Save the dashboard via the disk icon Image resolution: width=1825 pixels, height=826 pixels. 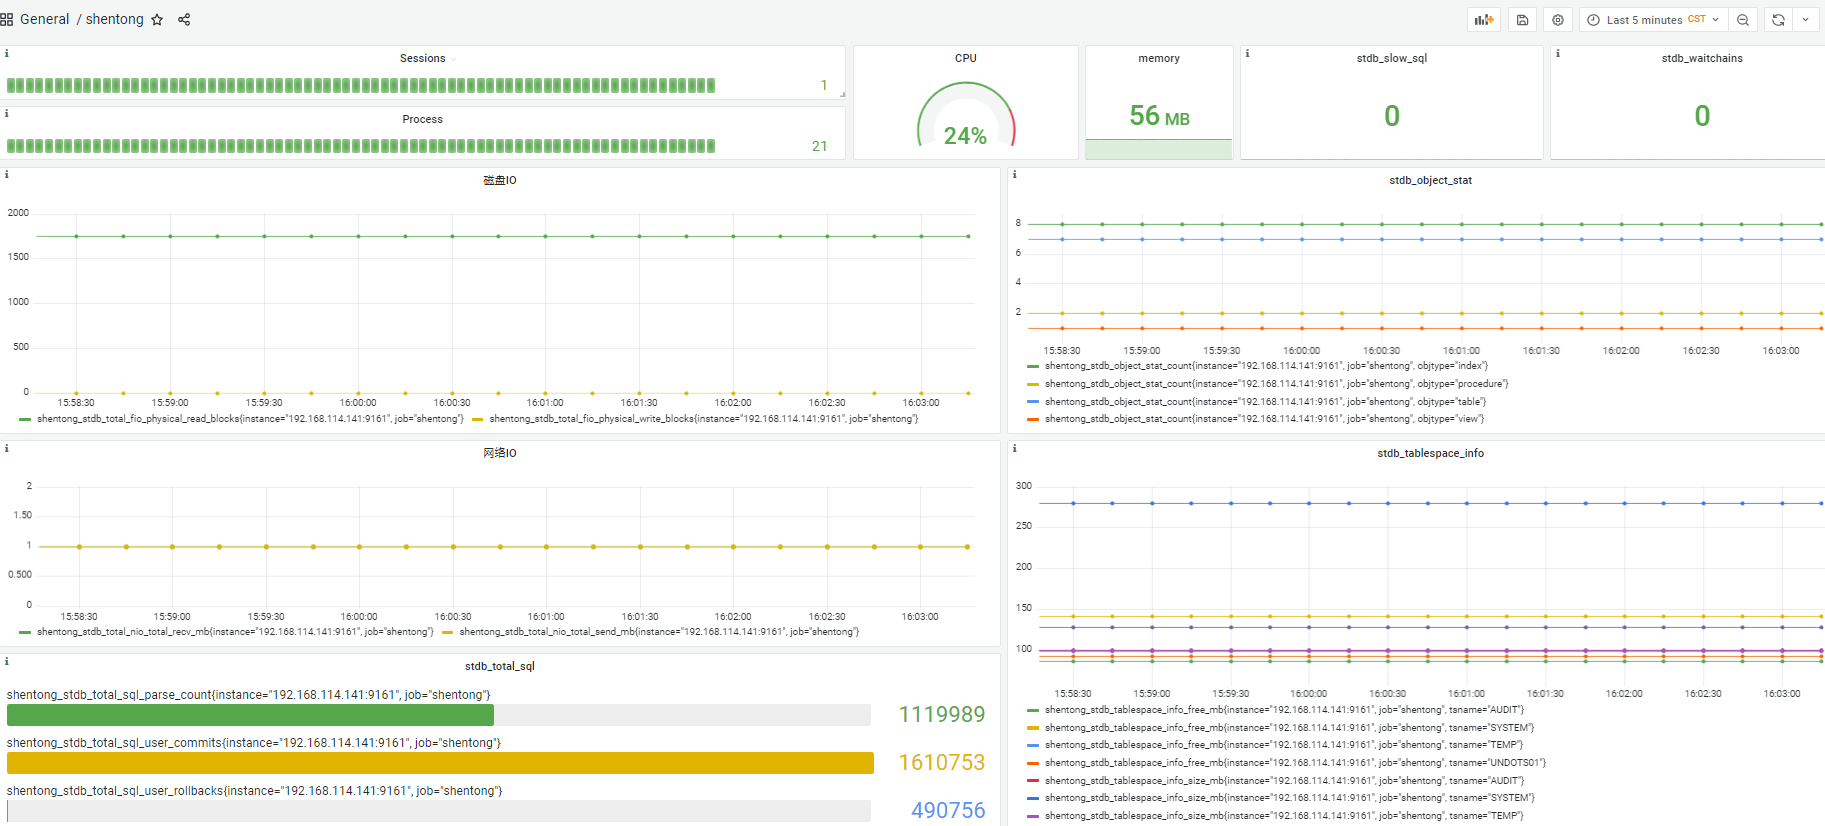[1522, 20]
